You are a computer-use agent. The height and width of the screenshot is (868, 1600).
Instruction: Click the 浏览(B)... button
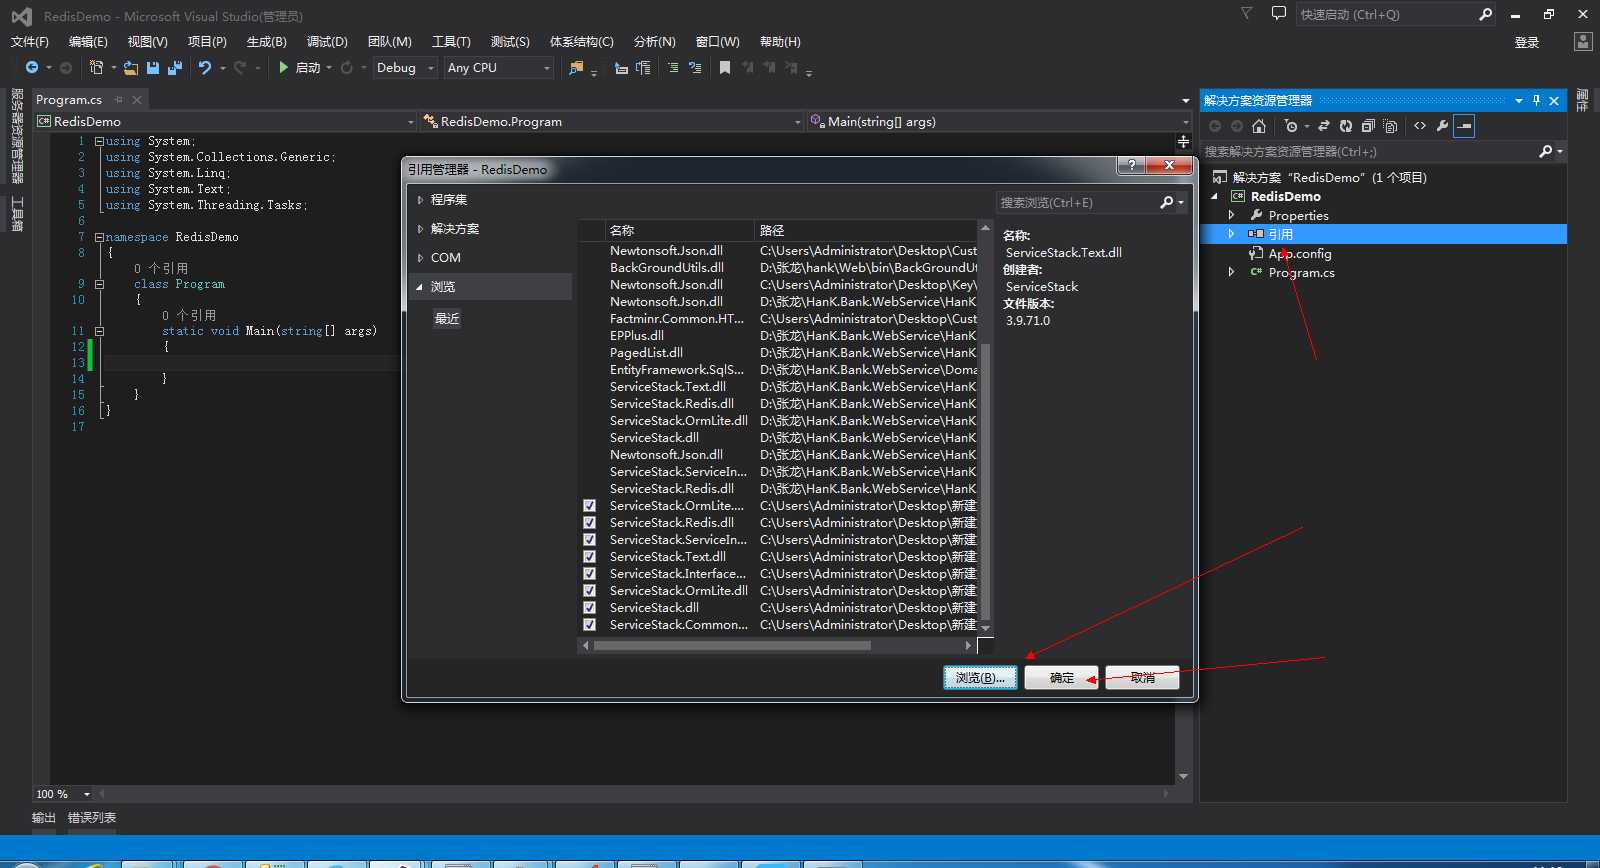(980, 678)
